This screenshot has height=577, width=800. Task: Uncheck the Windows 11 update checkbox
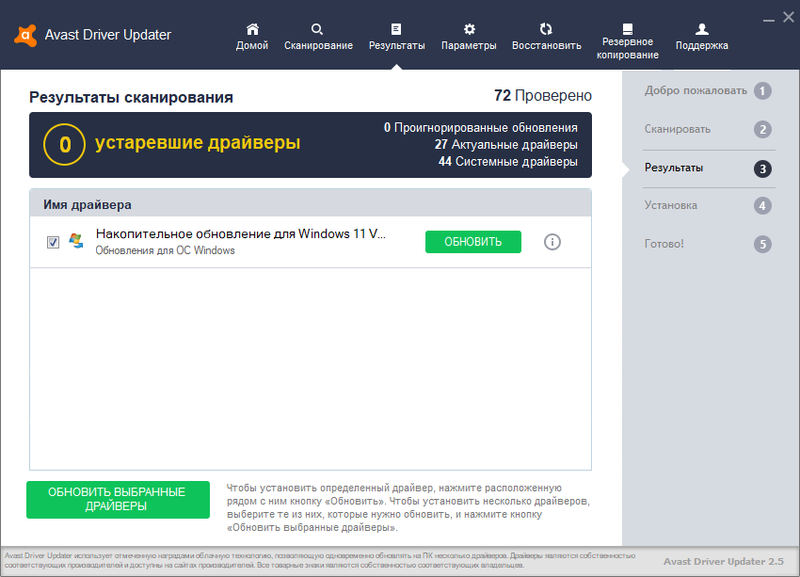pos(53,242)
